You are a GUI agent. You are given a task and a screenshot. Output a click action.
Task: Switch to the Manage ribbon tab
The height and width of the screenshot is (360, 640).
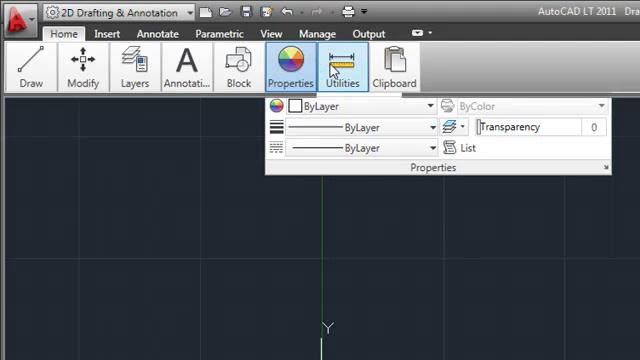pyautogui.click(x=317, y=34)
